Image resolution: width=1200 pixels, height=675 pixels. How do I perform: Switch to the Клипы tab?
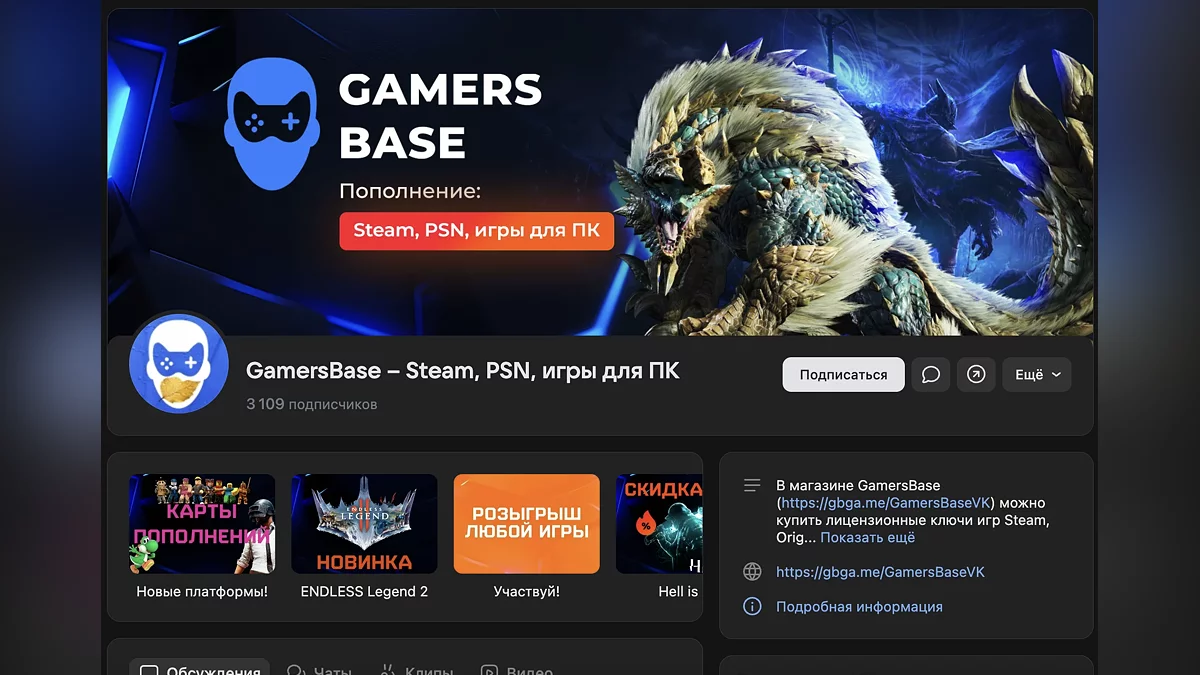pos(417,668)
